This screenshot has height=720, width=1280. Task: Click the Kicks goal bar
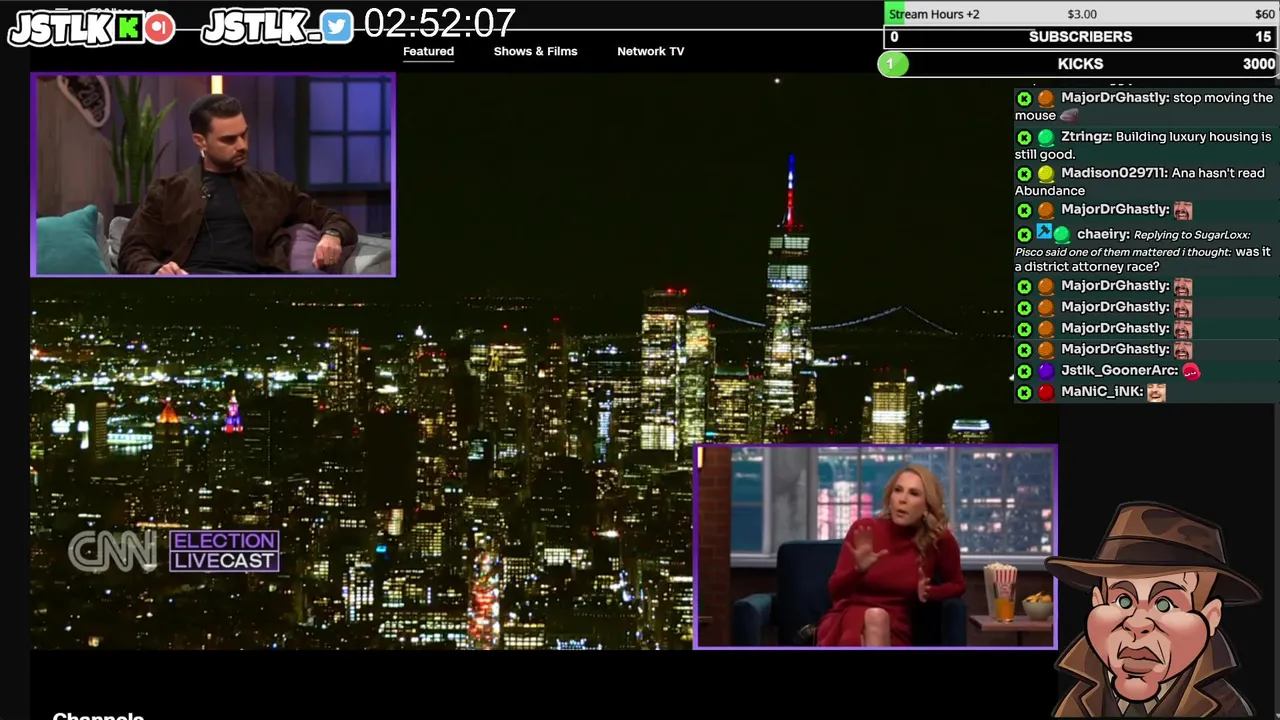pos(1080,64)
